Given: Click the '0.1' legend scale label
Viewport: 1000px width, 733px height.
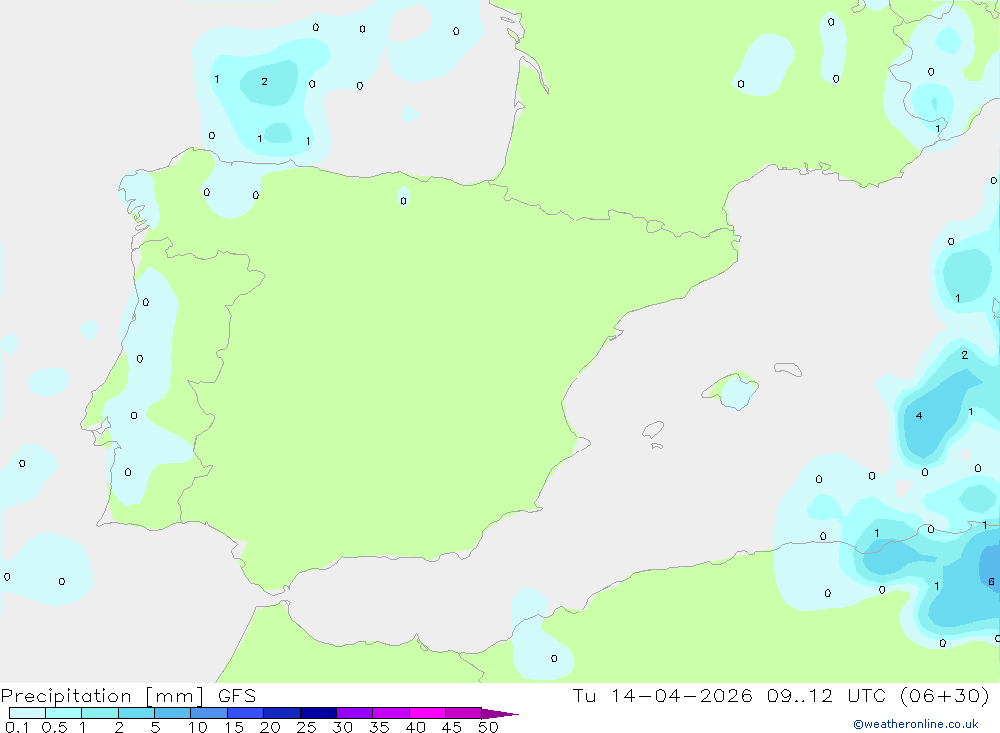Looking at the screenshot, I should click(17, 727).
